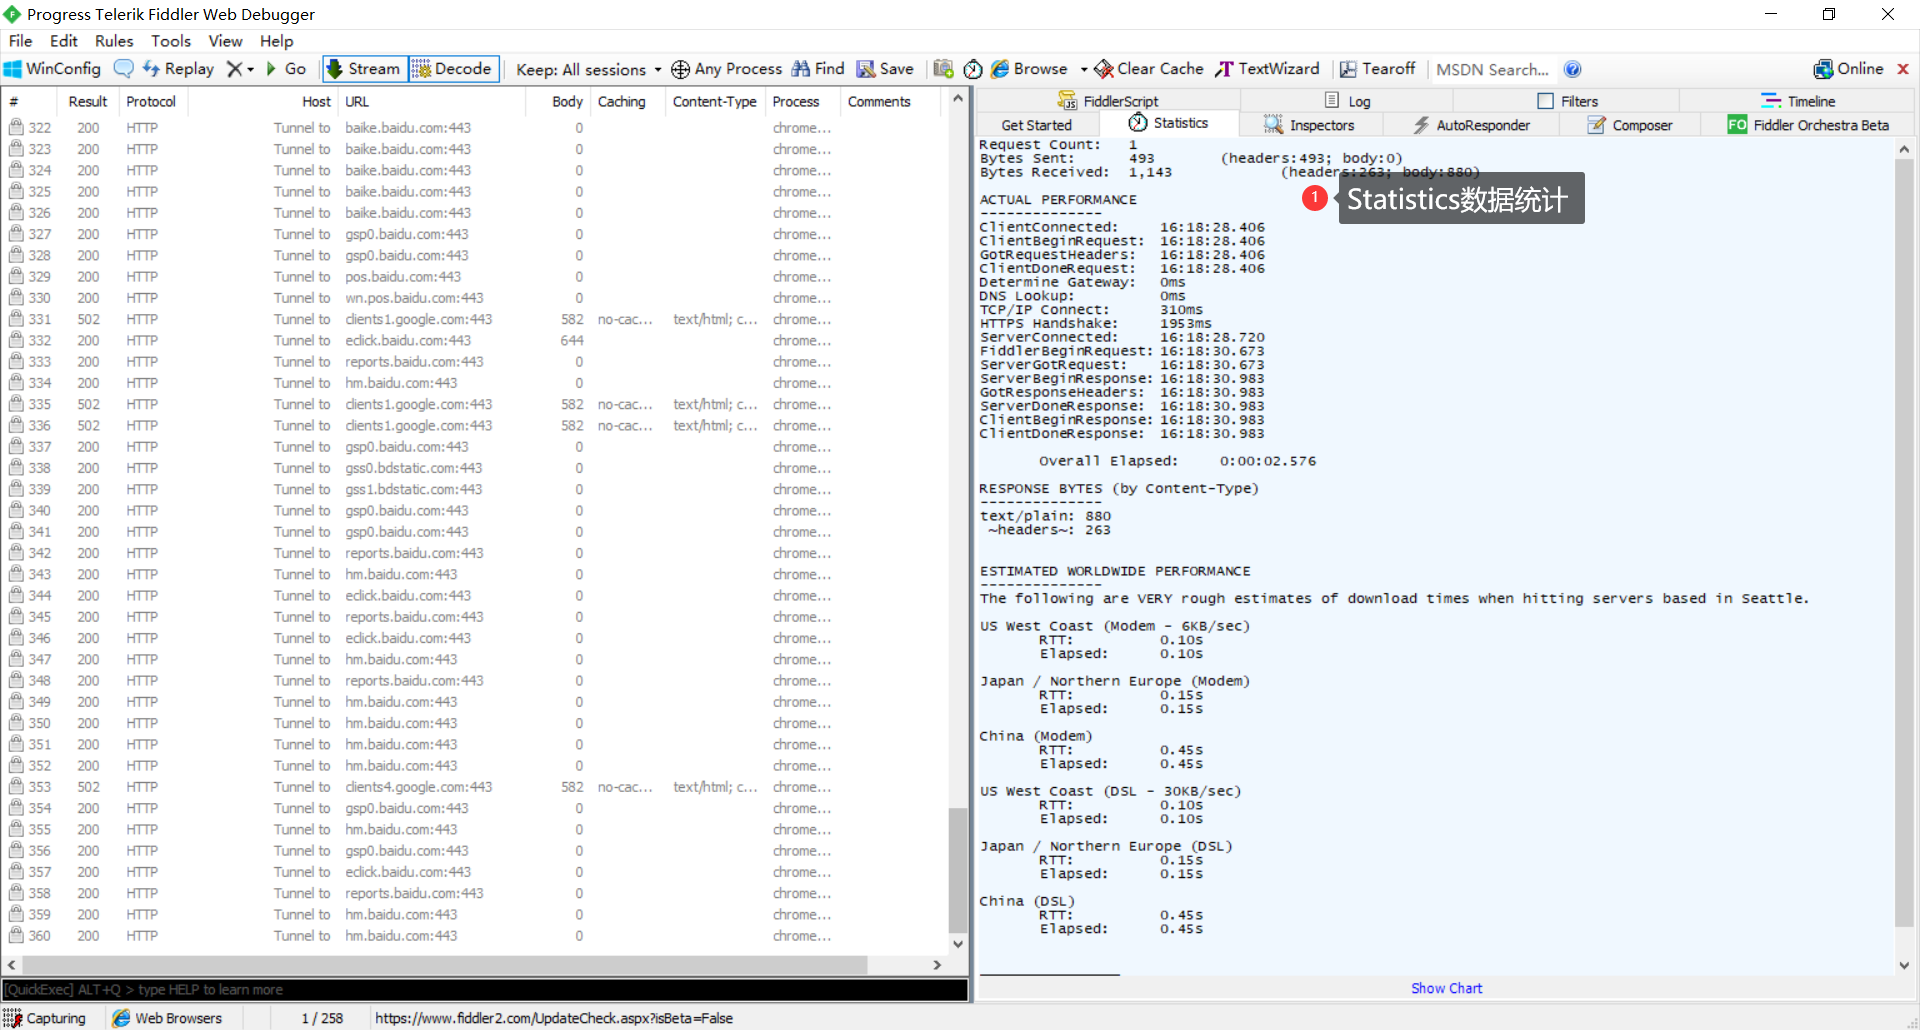
Task: Toggle the Decode option
Action: (453, 69)
